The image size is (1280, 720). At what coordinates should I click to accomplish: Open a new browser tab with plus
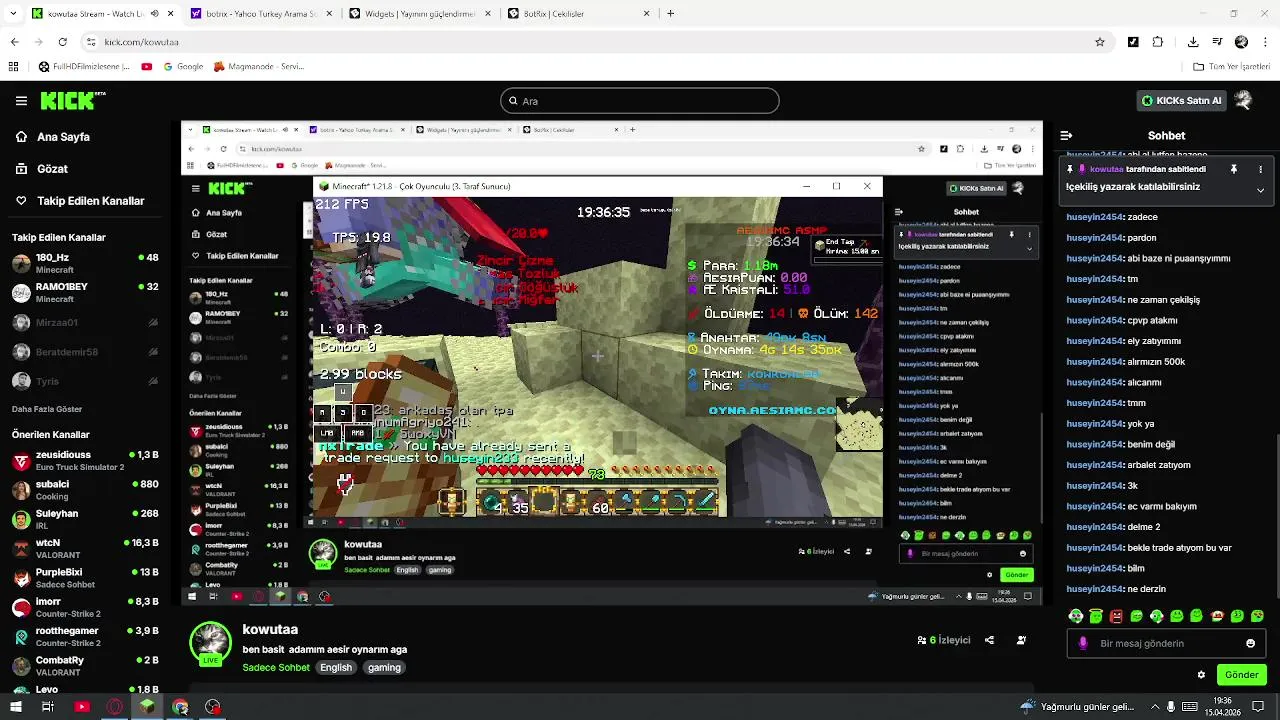[670, 14]
